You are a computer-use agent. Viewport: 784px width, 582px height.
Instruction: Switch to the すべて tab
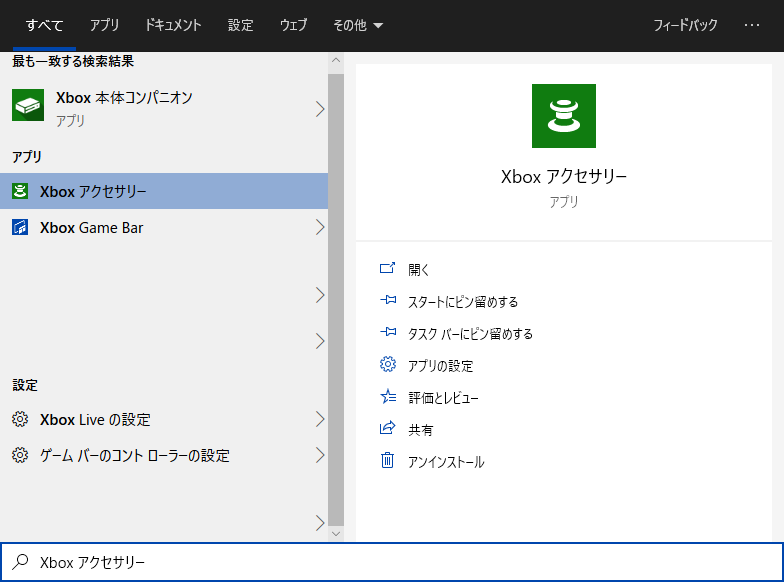[x=44, y=25]
